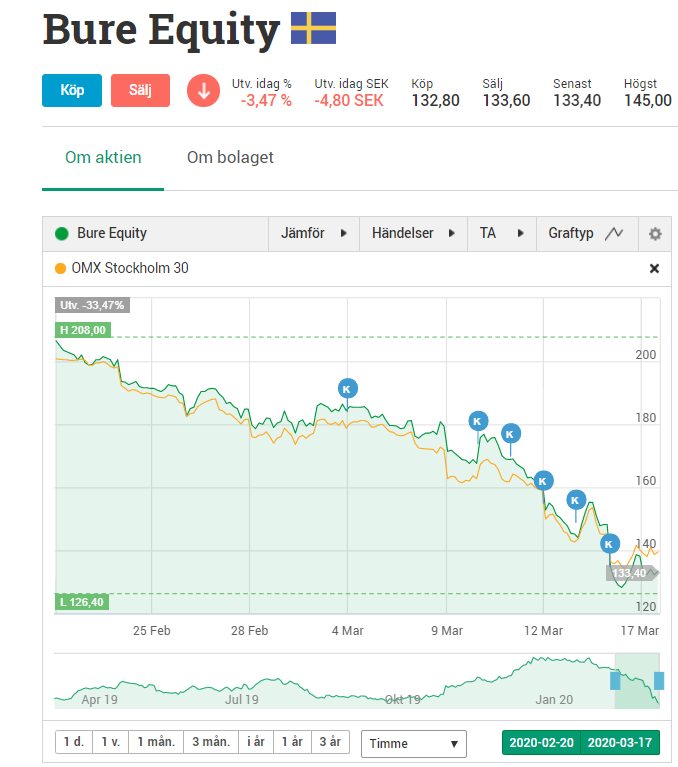Click the left blue range slider handle
The height and width of the screenshot is (767, 678).
click(x=615, y=681)
